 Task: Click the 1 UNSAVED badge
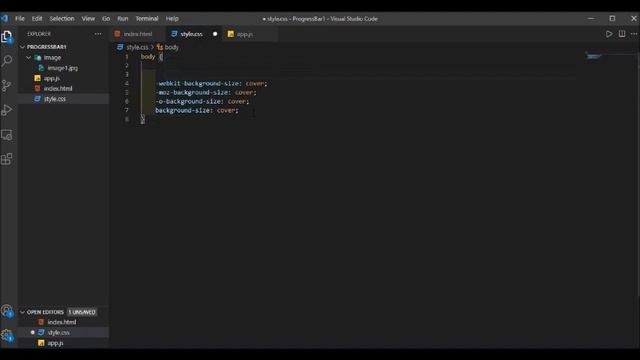82,312
